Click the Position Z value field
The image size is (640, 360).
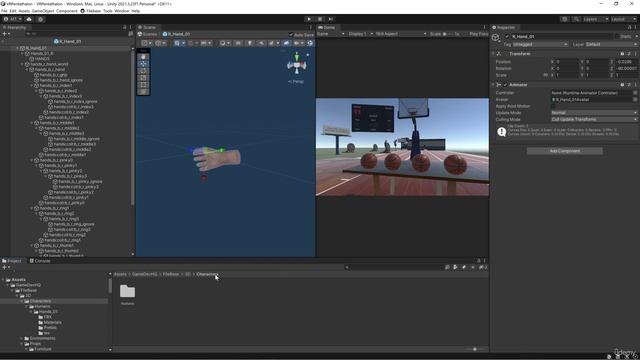pos(627,62)
